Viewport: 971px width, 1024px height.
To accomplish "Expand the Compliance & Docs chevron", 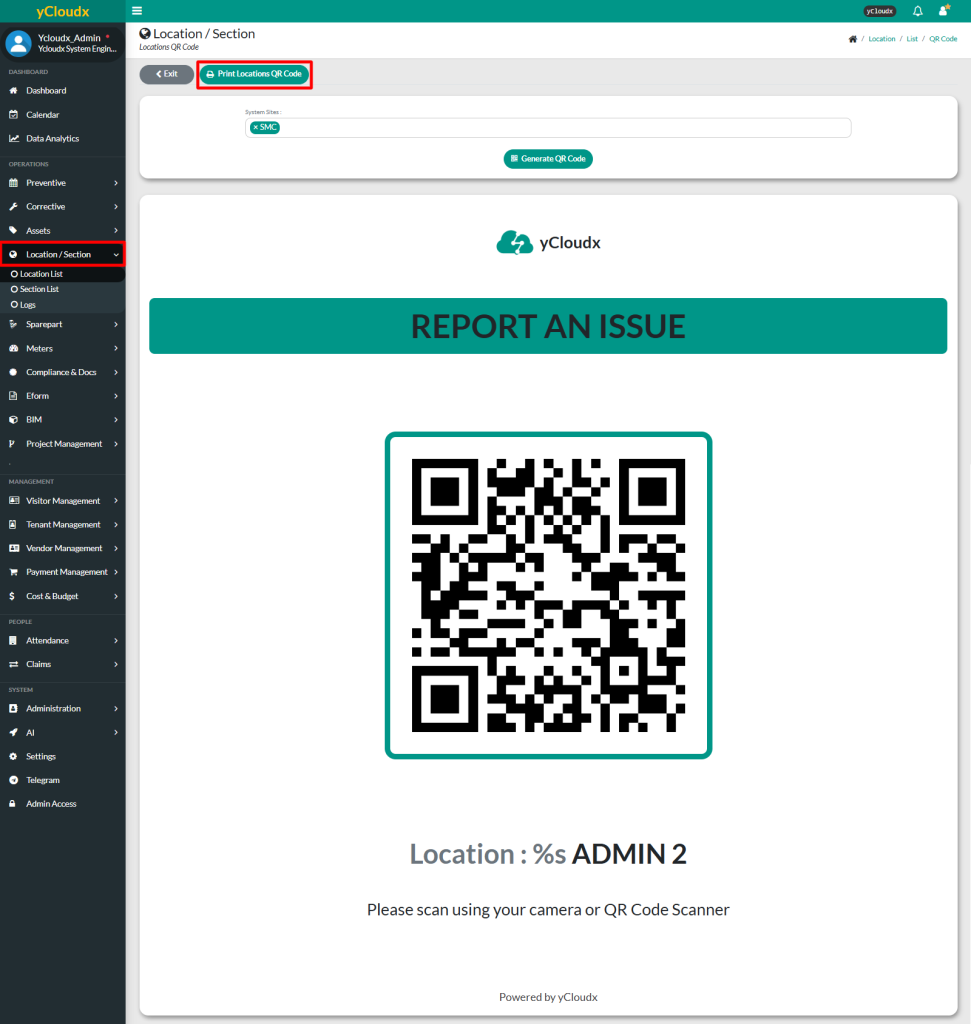I will point(116,372).
